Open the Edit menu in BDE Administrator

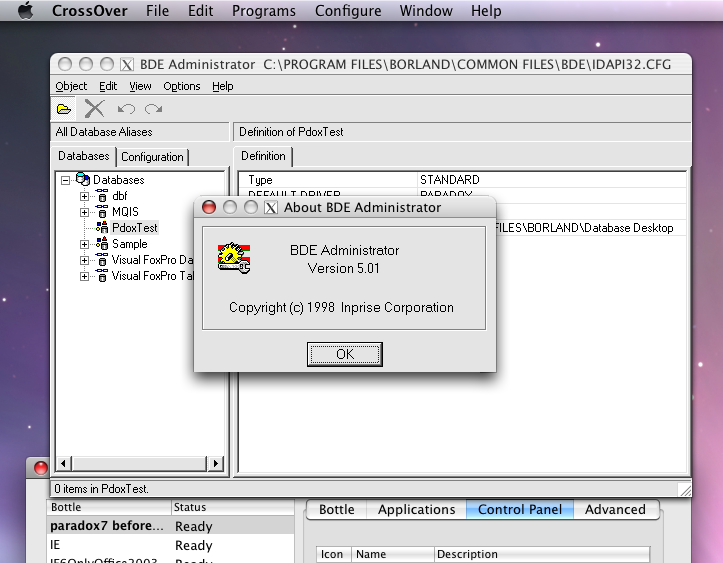coord(108,86)
